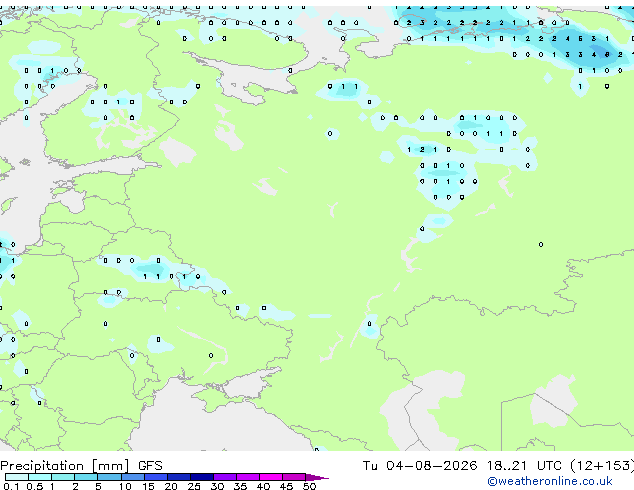Click legend scale label "35"
Viewport: 634px width, 490px height.
point(240,486)
